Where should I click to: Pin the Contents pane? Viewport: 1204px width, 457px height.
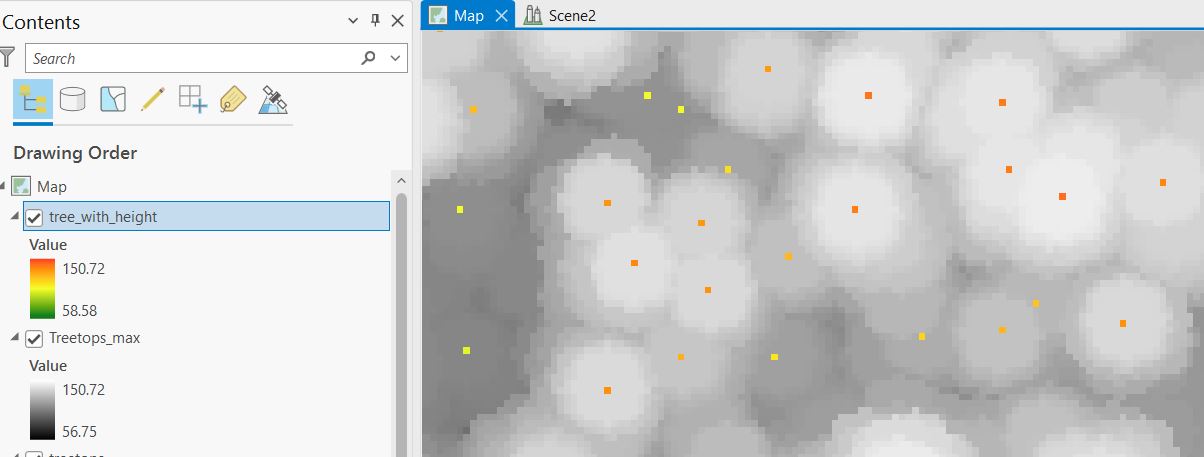pyautogui.click(x=375, y=21)
